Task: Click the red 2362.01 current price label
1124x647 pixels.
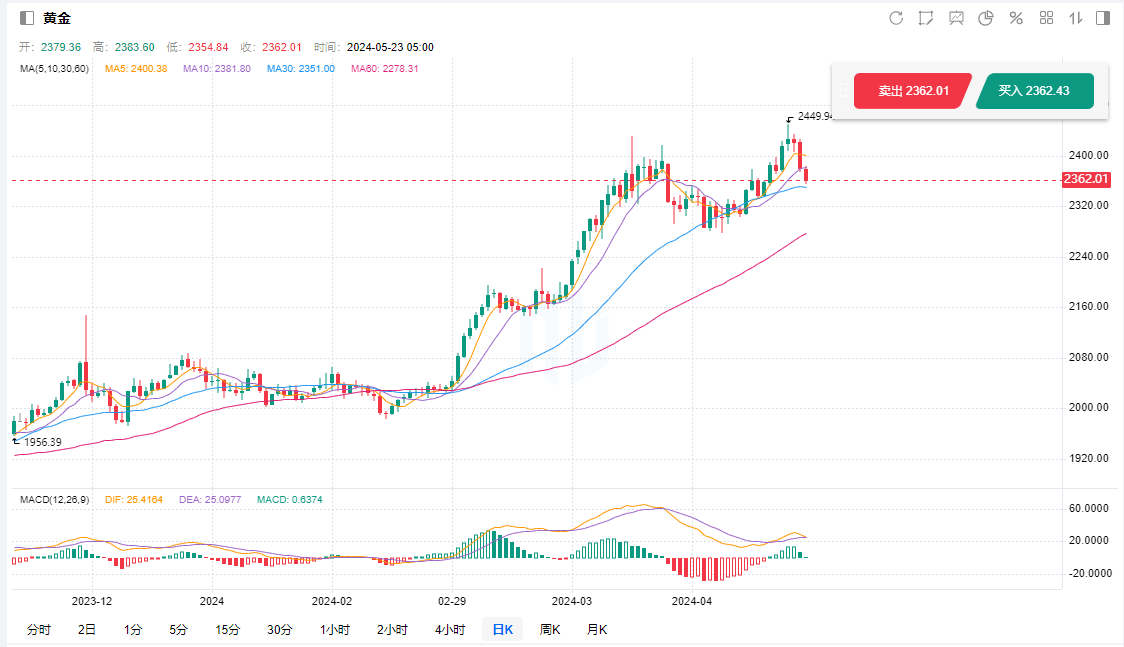Action: coord(1086,180)
